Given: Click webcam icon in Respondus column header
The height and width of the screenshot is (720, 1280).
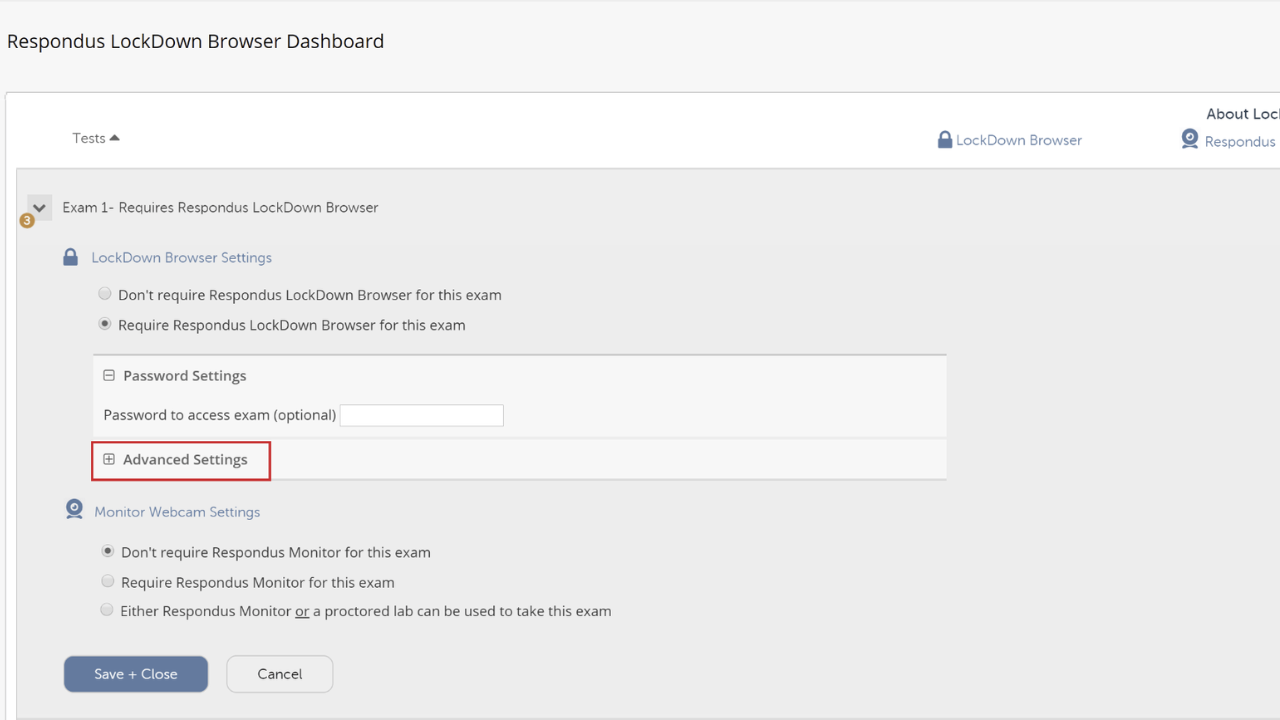Looking at the screenshot, I should click(1189, 140).
